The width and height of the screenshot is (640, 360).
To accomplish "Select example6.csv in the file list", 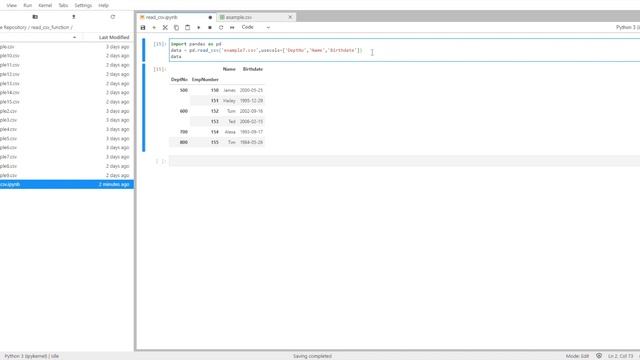I will tap(67, 148).
